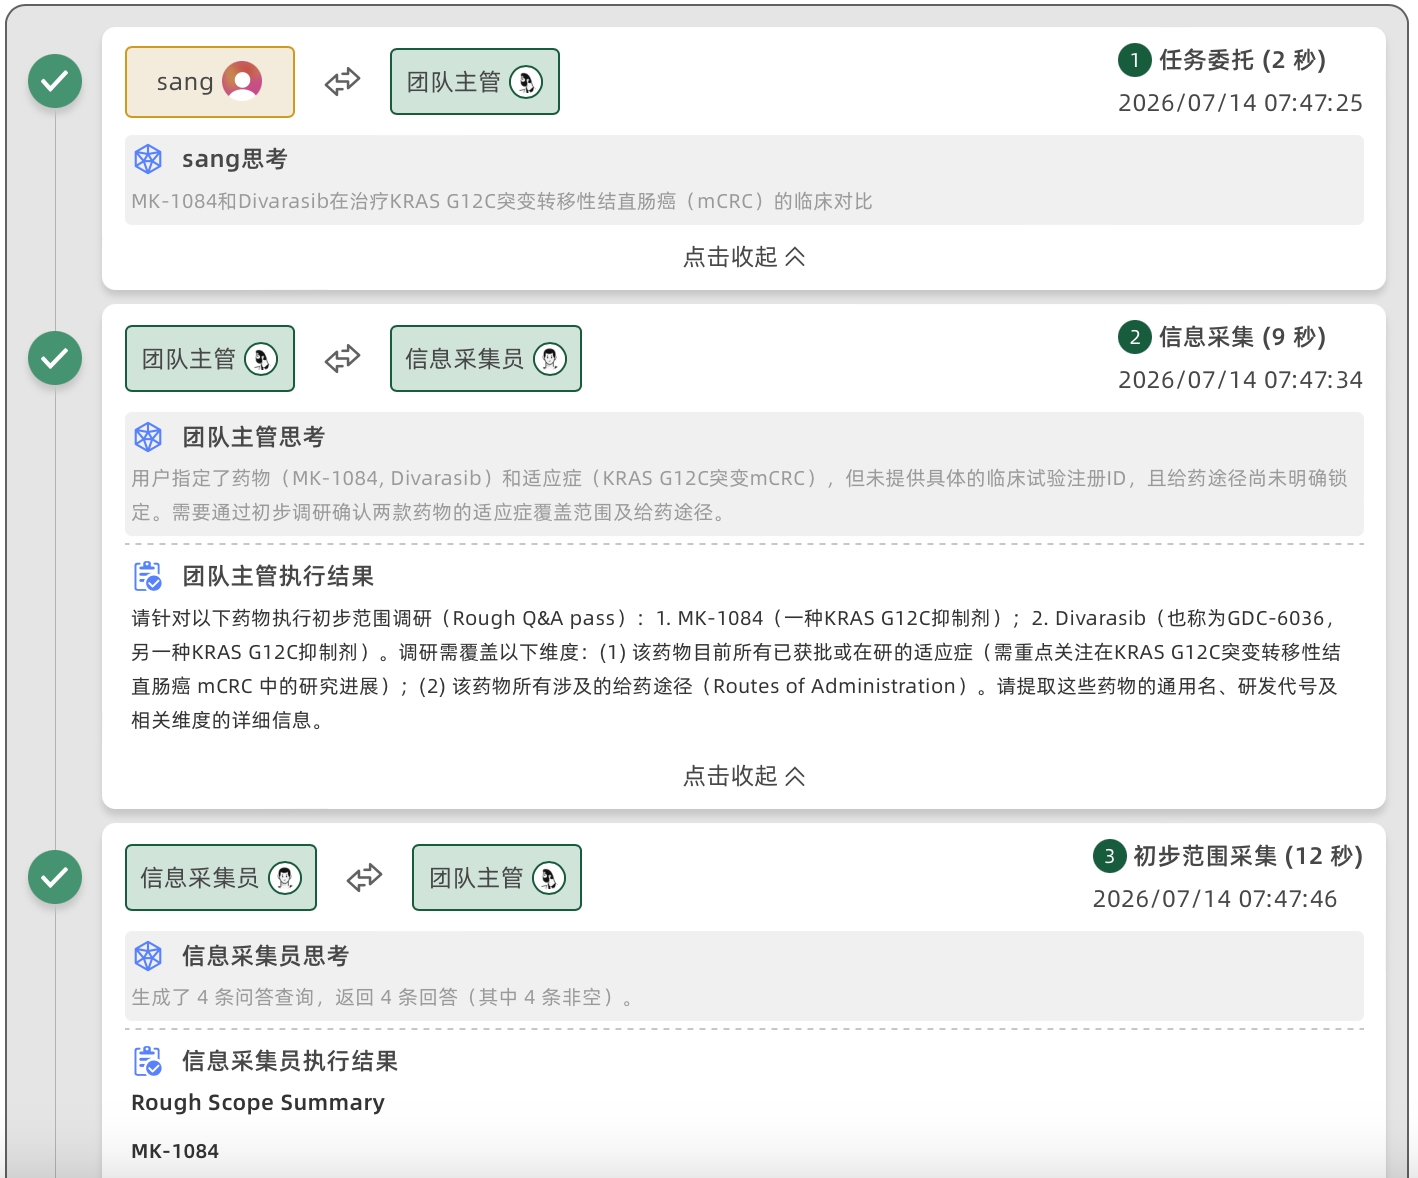Click the sang user badge button
Image resolution: width=1418 pixels, height=1178 pixels.
click(210, 82)
